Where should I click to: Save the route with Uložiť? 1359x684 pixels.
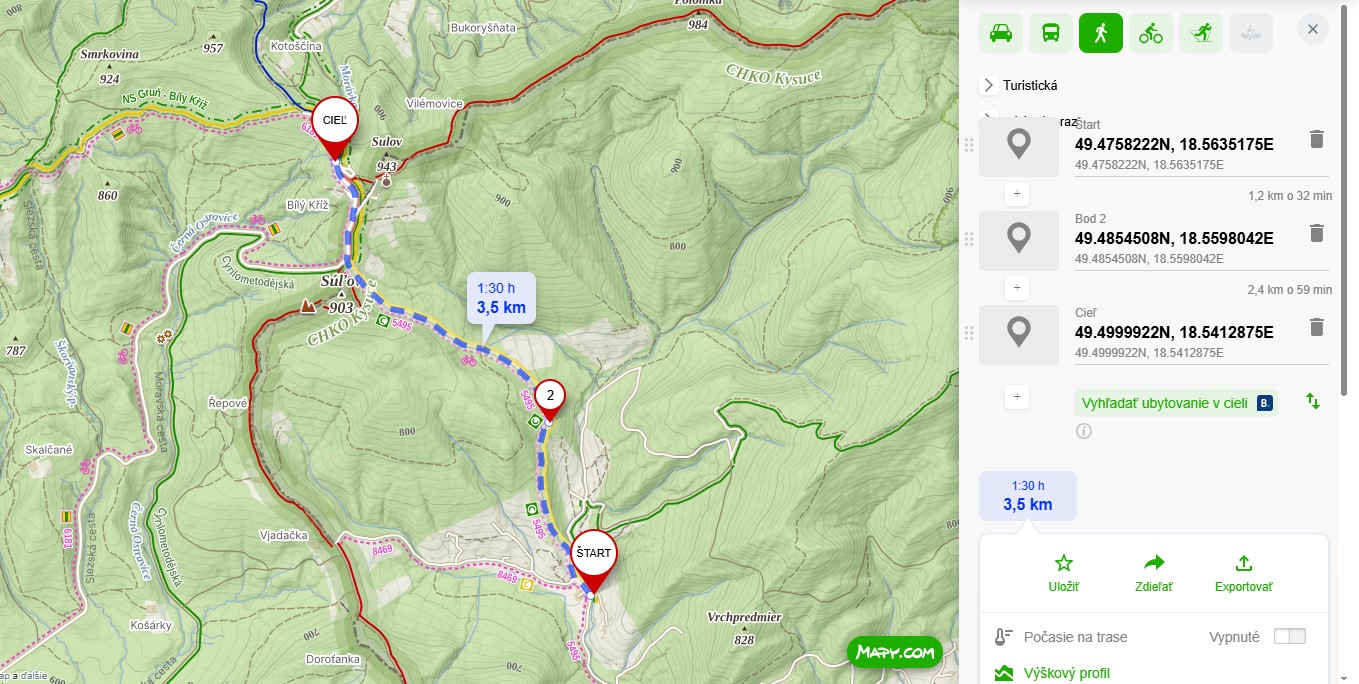[x=1064, y=574]
